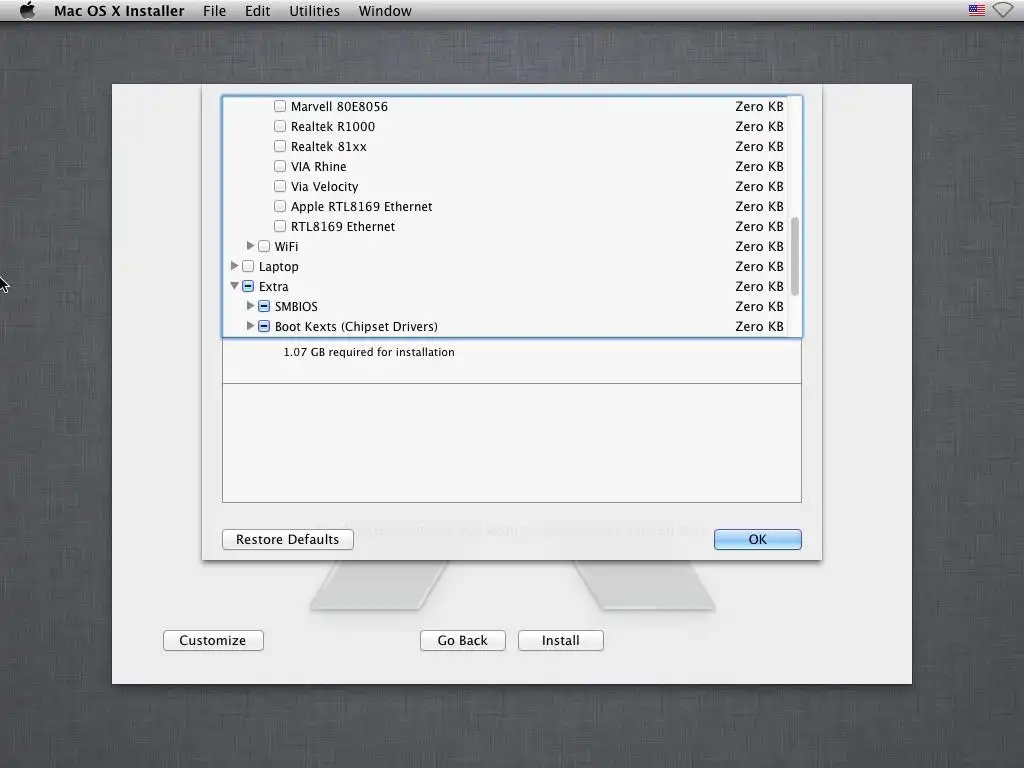Screen dimensions: 1024x768
Task: Open the Utilities menu
Action: (x=314, y=11)
